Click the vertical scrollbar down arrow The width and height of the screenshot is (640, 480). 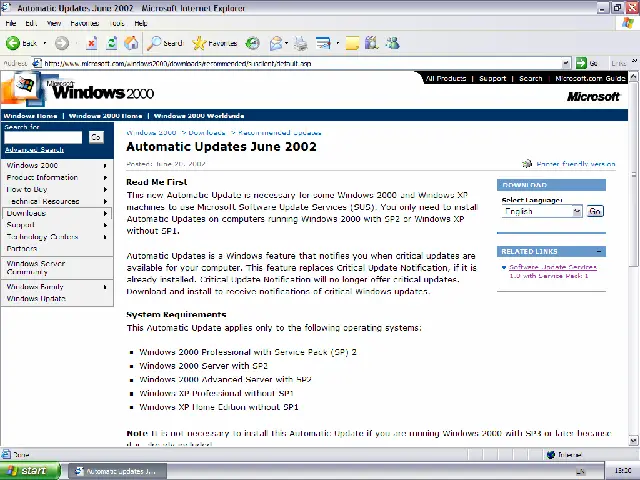pyautogui.click(x=633, y=441)
